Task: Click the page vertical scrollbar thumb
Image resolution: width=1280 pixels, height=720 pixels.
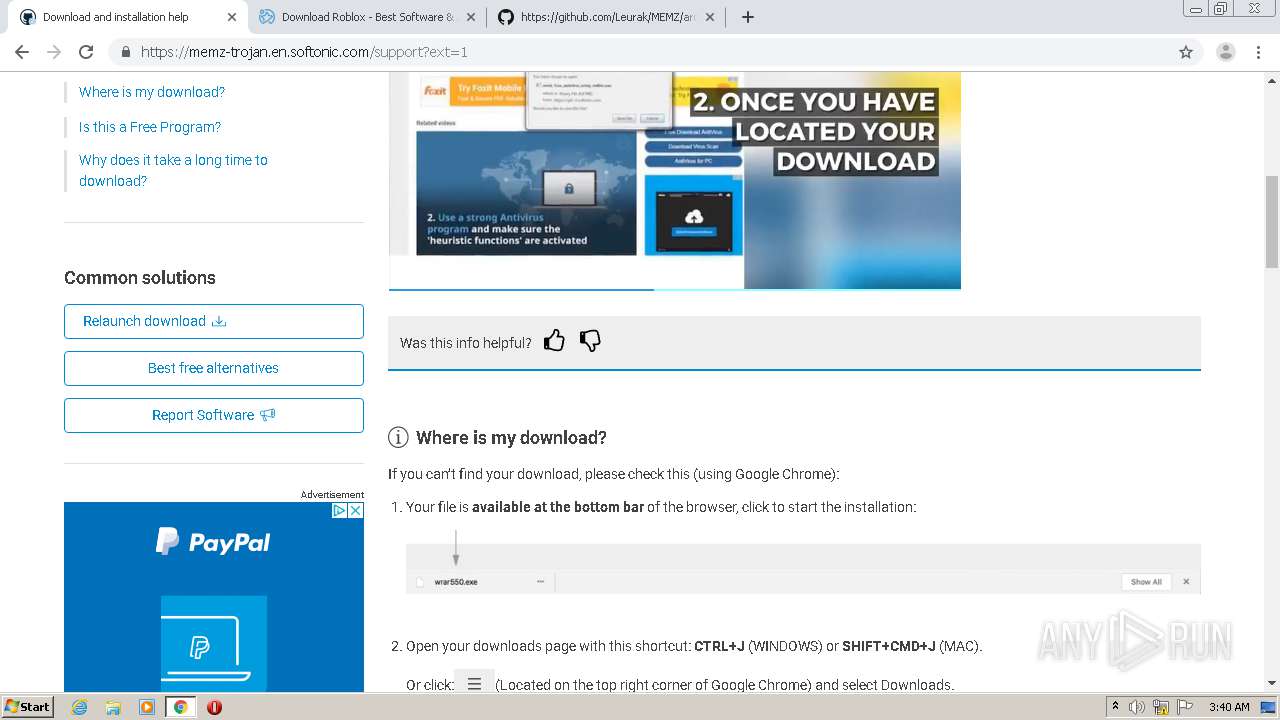Action: [x=1272, y=221]
